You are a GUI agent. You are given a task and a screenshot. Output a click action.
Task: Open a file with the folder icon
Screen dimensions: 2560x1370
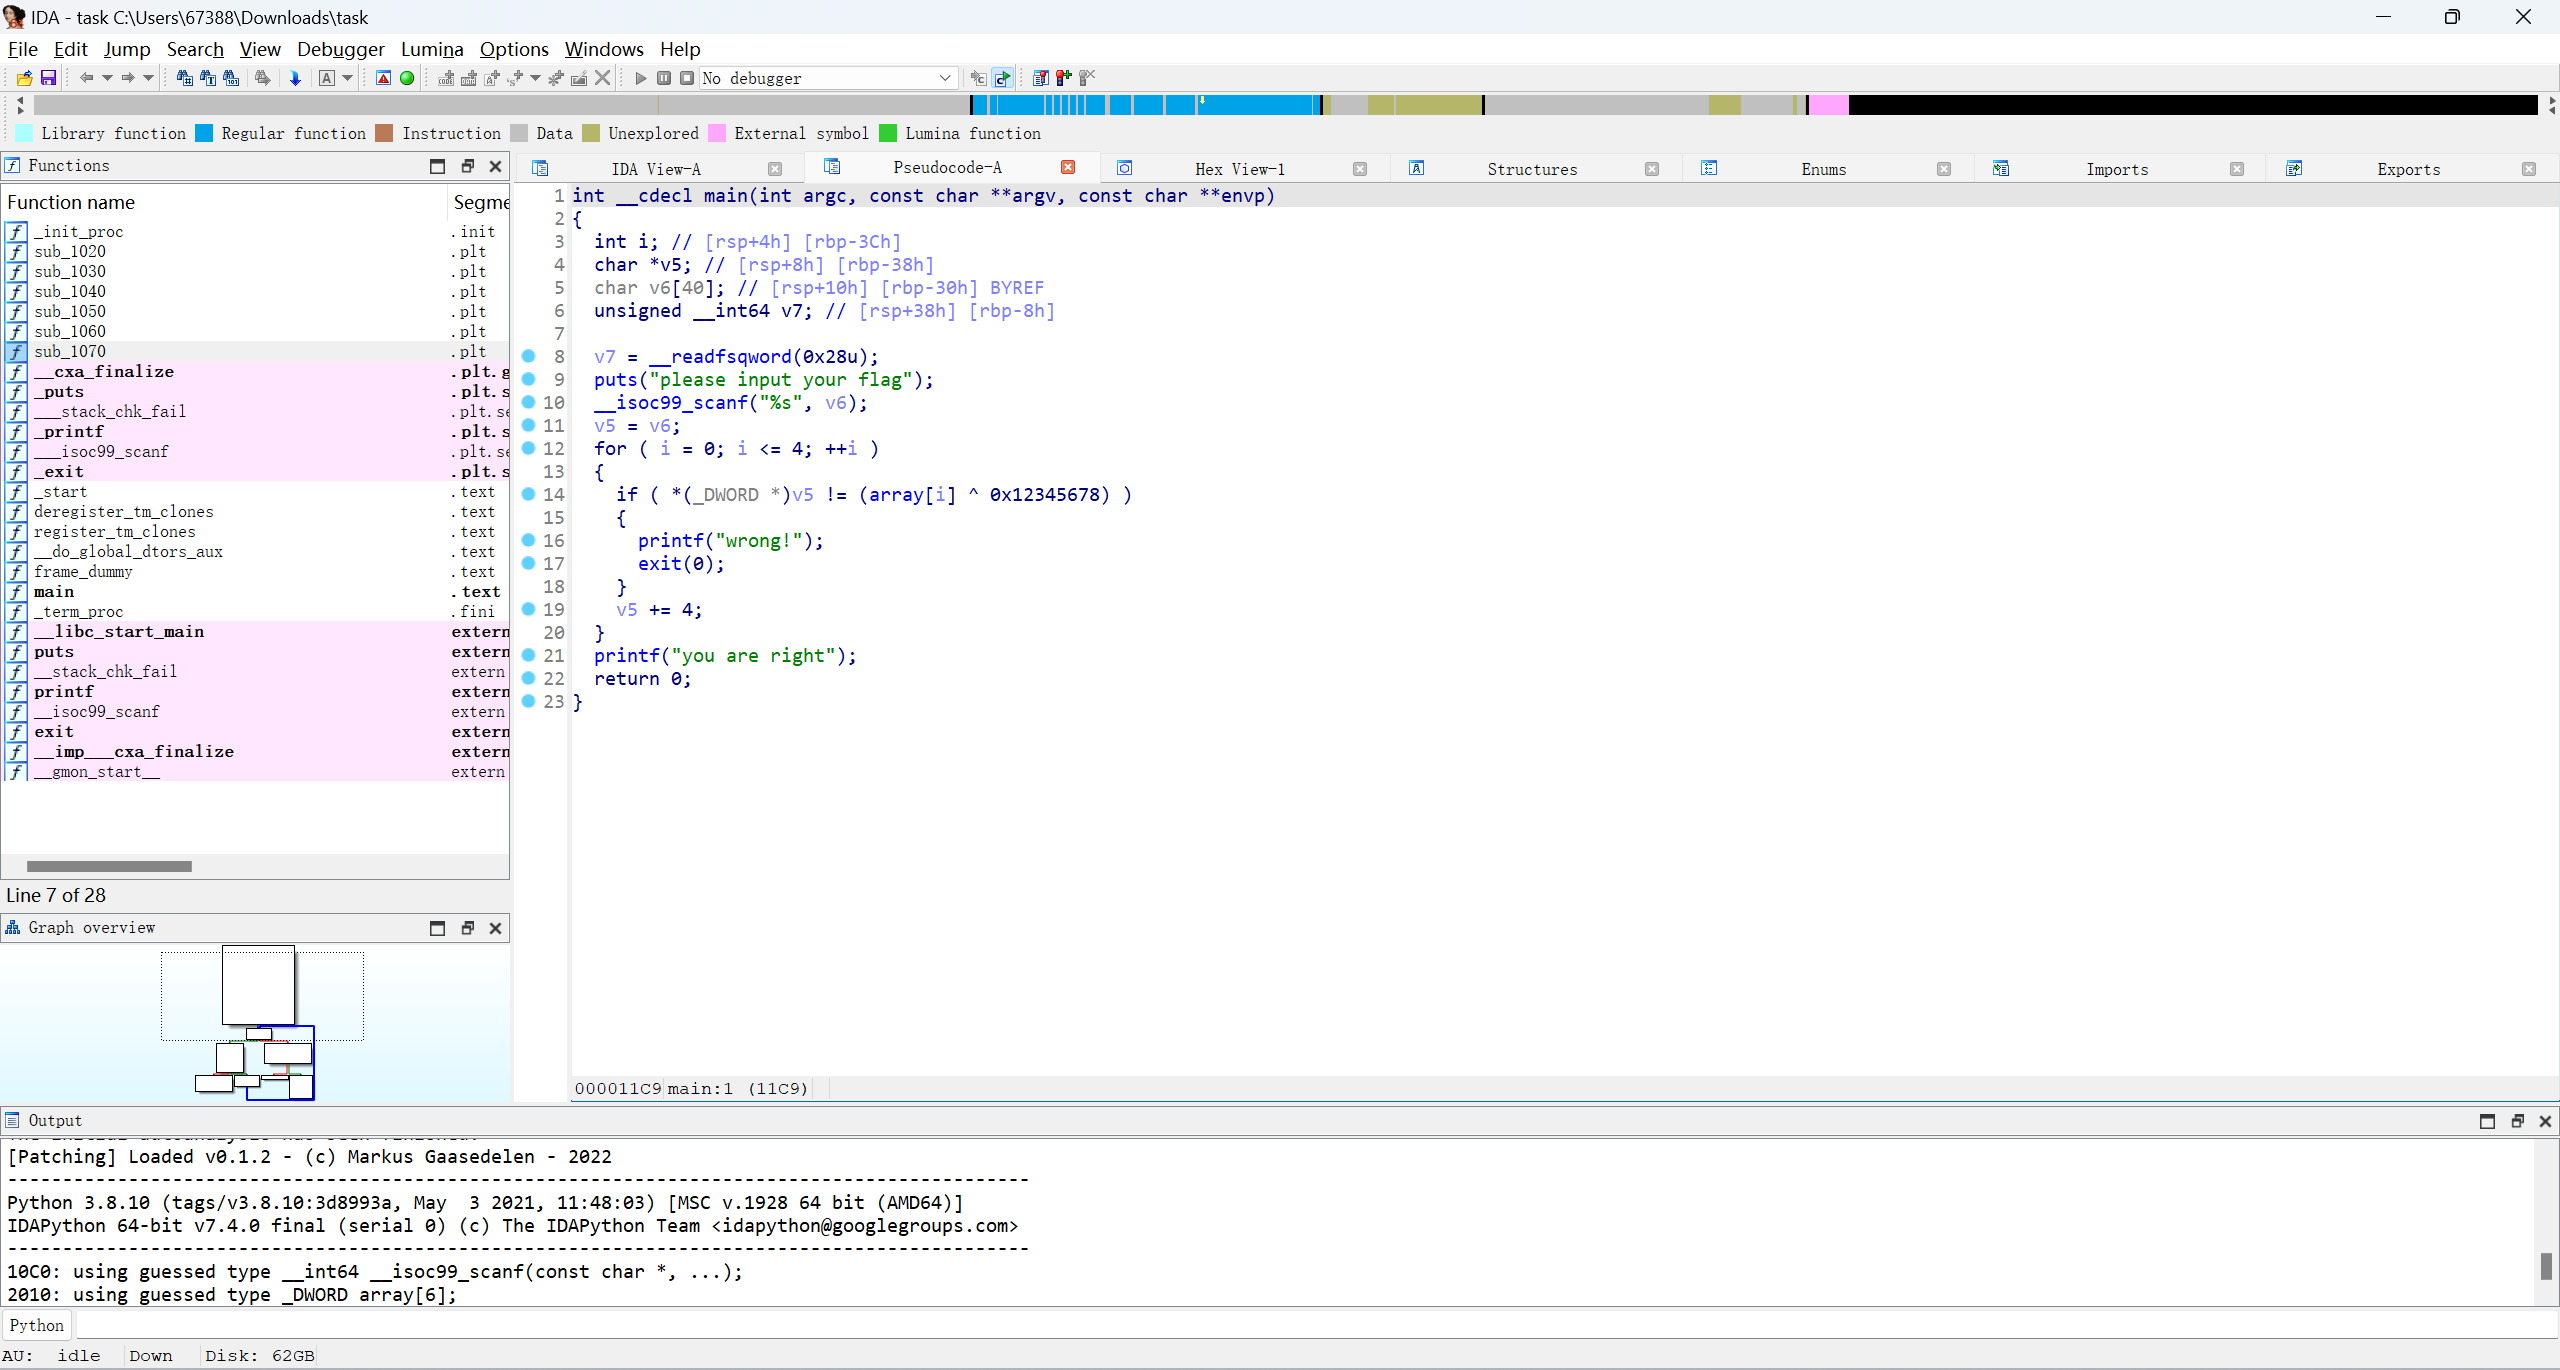point(24,78)
